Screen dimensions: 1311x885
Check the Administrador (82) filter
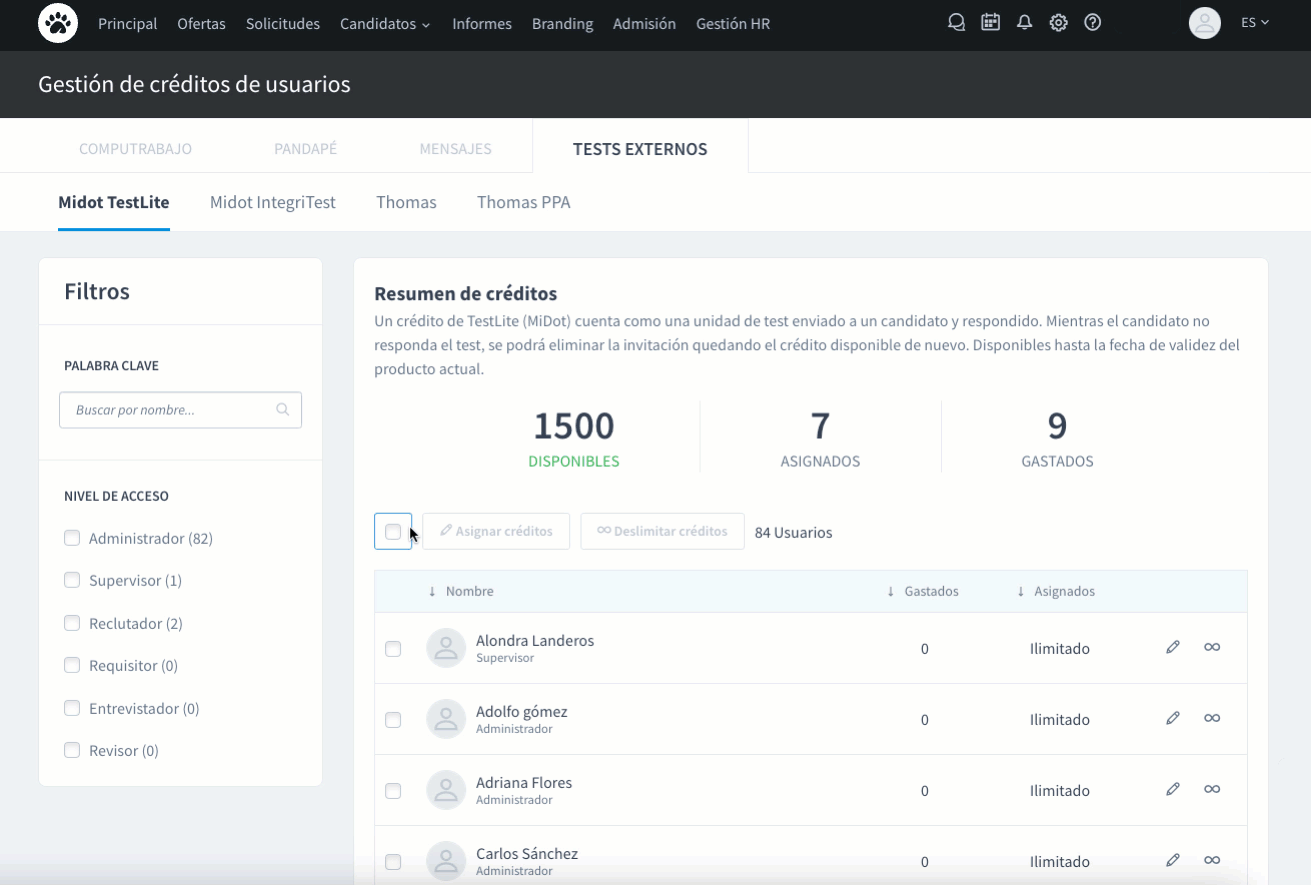[x=72, y=538]
